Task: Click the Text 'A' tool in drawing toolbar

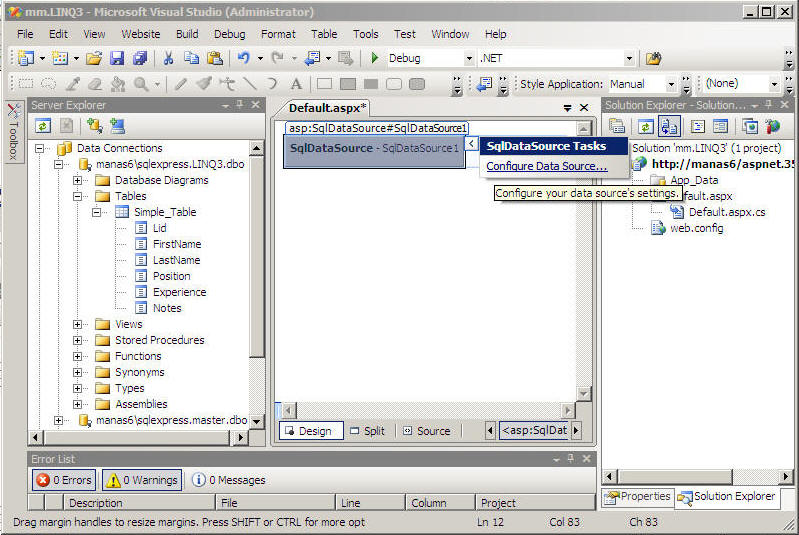Action: 296,84
